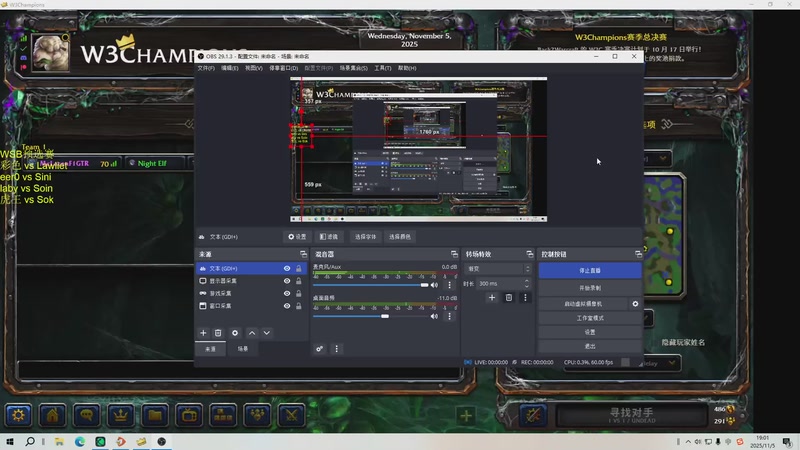This screenshot has width=800, height=450.
Task: Click 退出 button in controls panel
Action: pos(590,346)
